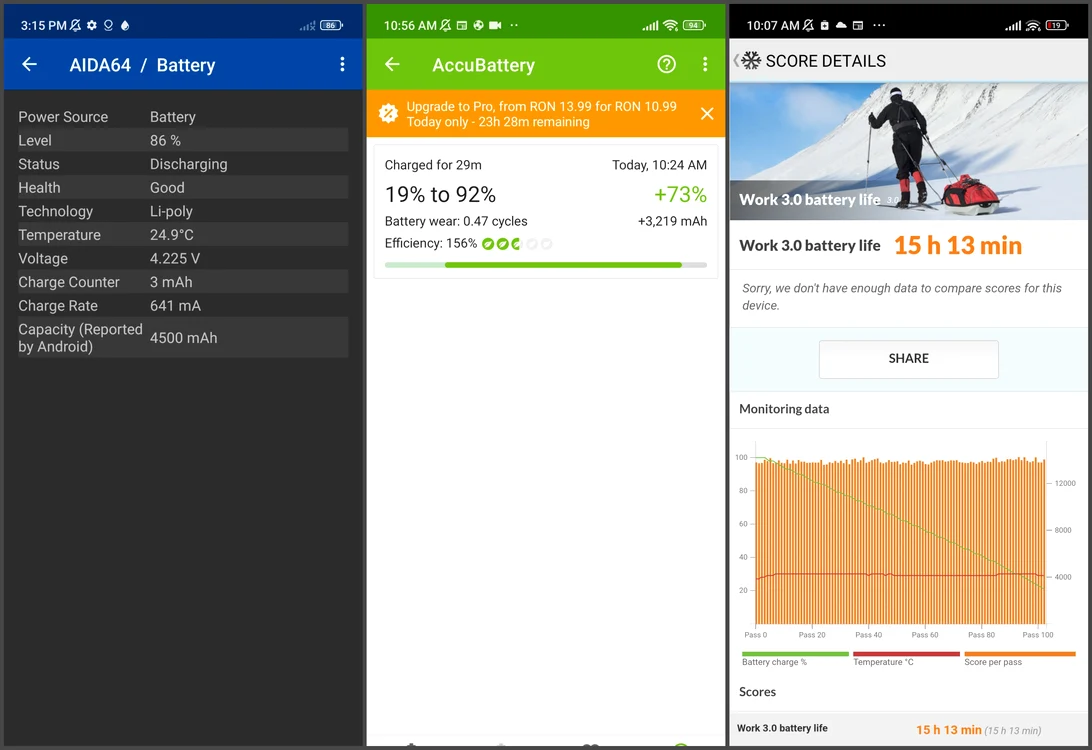Tap the Power Source row in AIDA64

click(x=182, y=117)
